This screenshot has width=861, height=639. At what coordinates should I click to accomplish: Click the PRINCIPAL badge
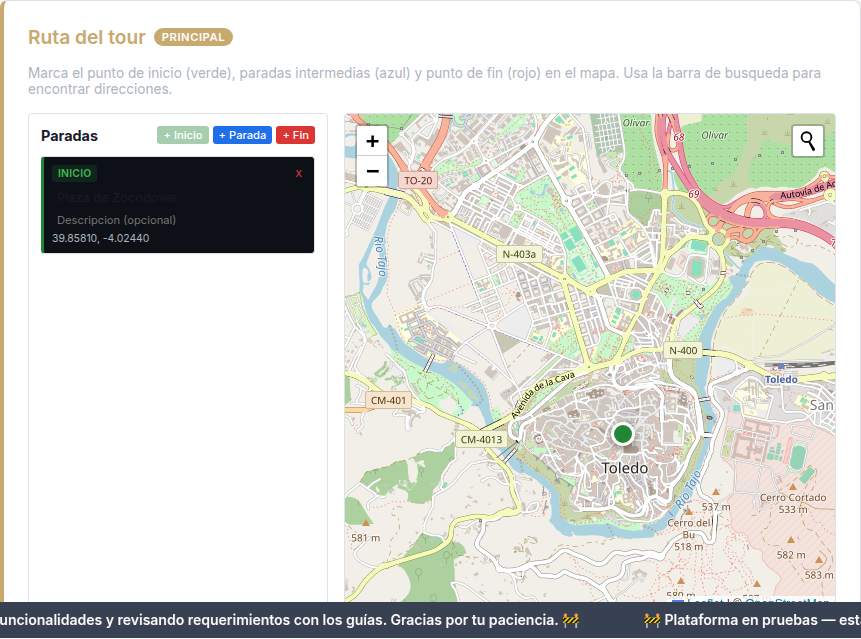click(193, 37)
